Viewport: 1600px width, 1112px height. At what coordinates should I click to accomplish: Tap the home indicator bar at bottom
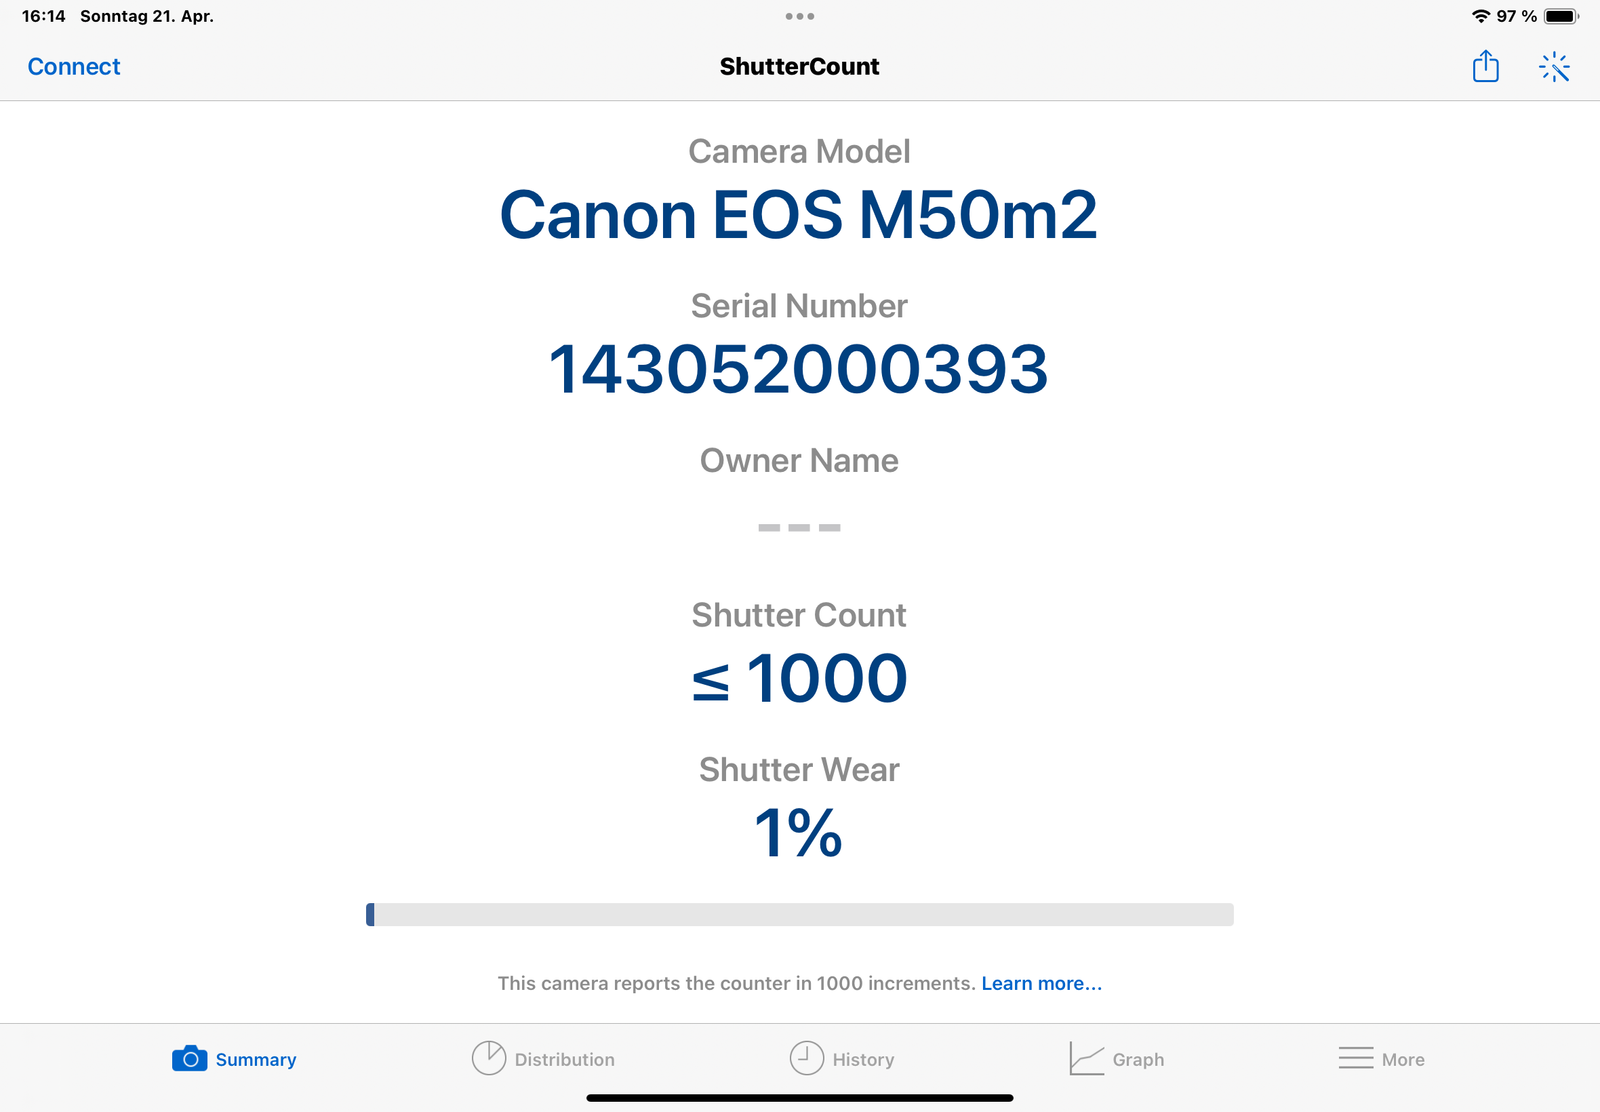800,1098
